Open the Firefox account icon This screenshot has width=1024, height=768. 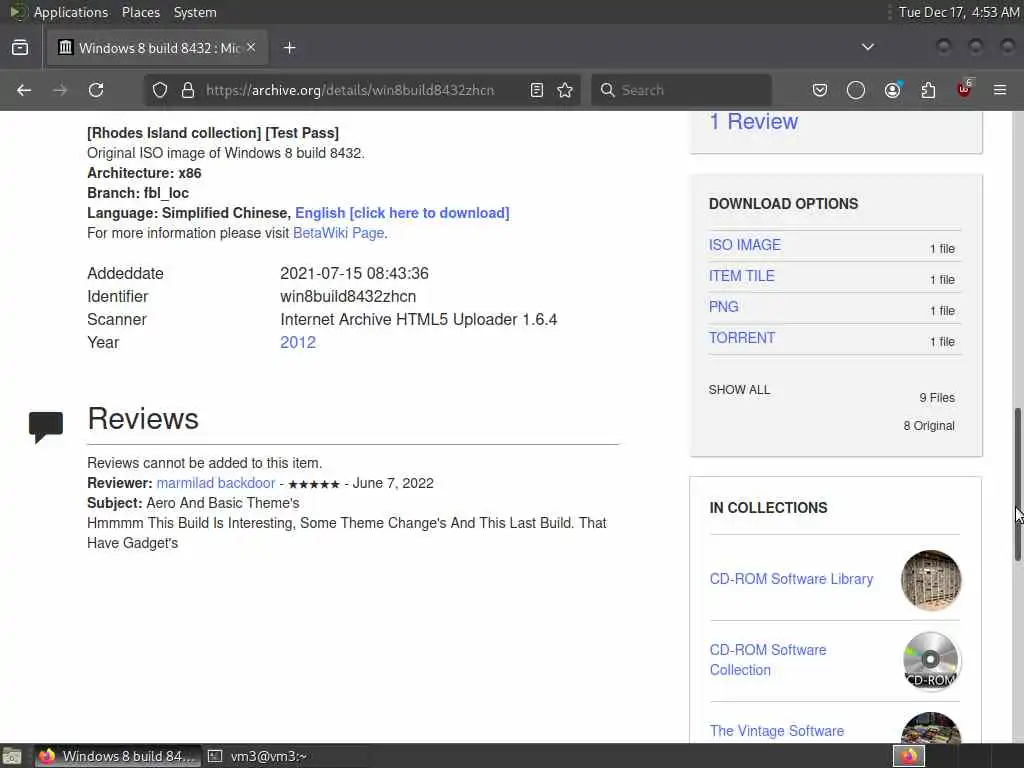coord(892,90)
